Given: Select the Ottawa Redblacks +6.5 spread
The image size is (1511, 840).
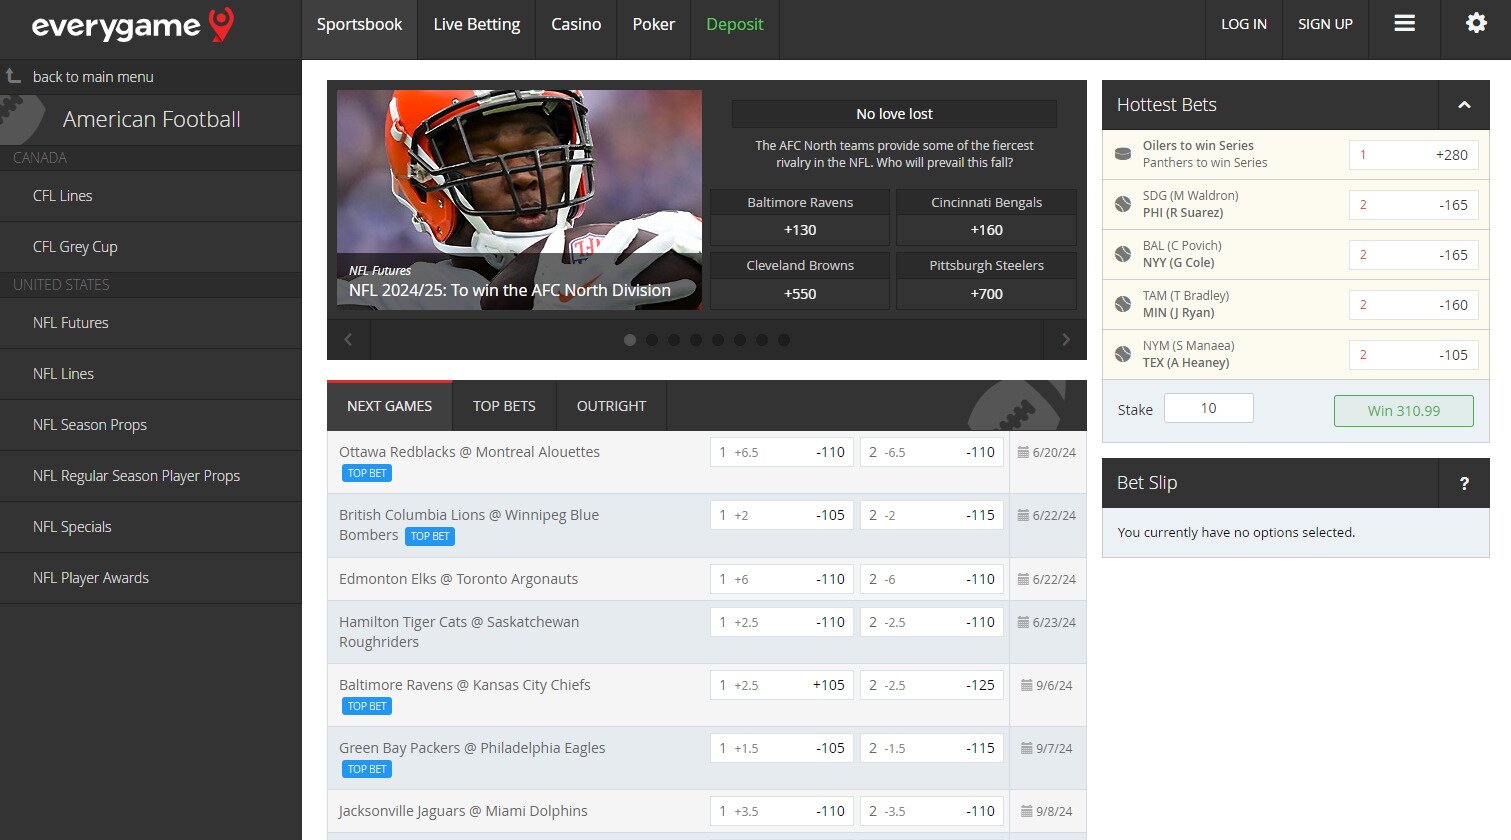Looking at the screenshot, I should (781, 452).
